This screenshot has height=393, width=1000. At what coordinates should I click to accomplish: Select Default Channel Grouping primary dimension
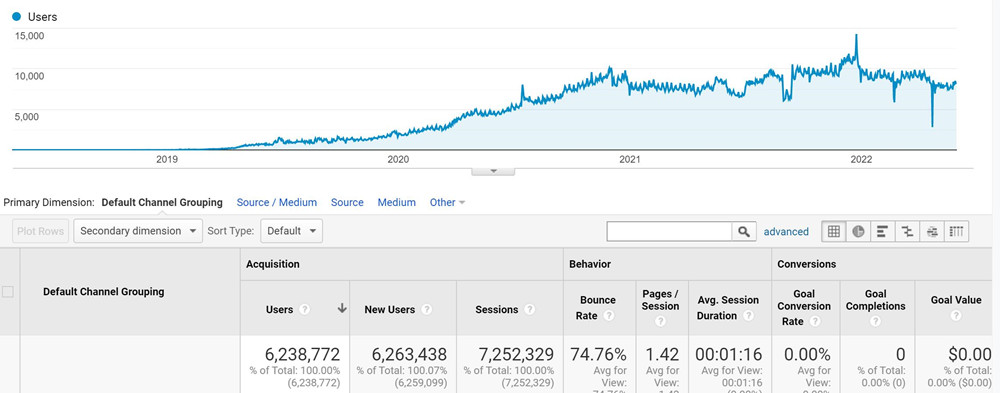[x=162, y=202]
